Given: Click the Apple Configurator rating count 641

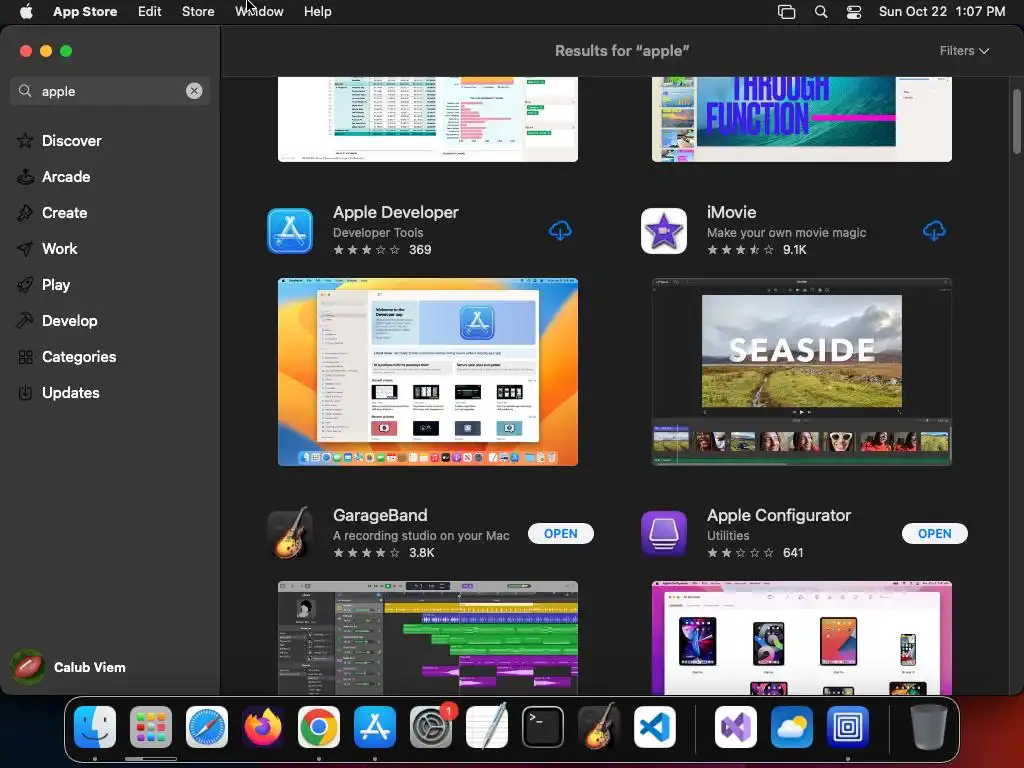Looking at the screenshot, I should click(x=793, y=552).
